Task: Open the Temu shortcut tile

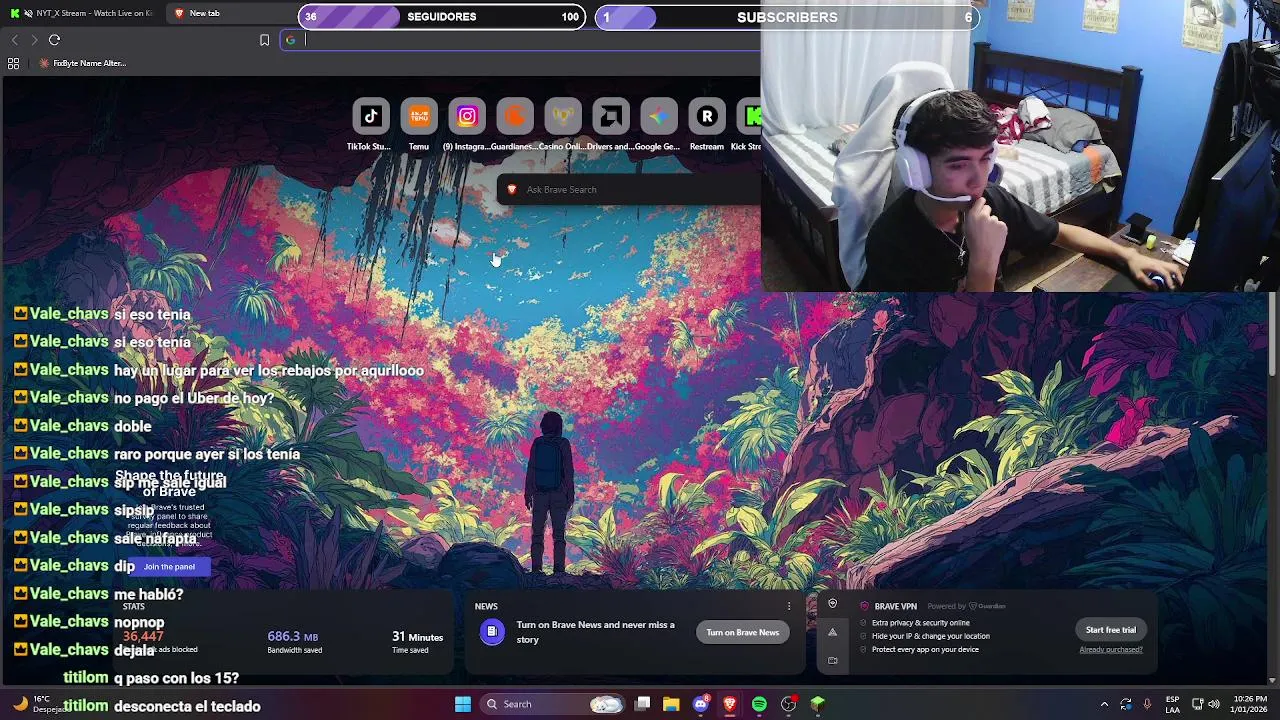Action: [419, 117]
